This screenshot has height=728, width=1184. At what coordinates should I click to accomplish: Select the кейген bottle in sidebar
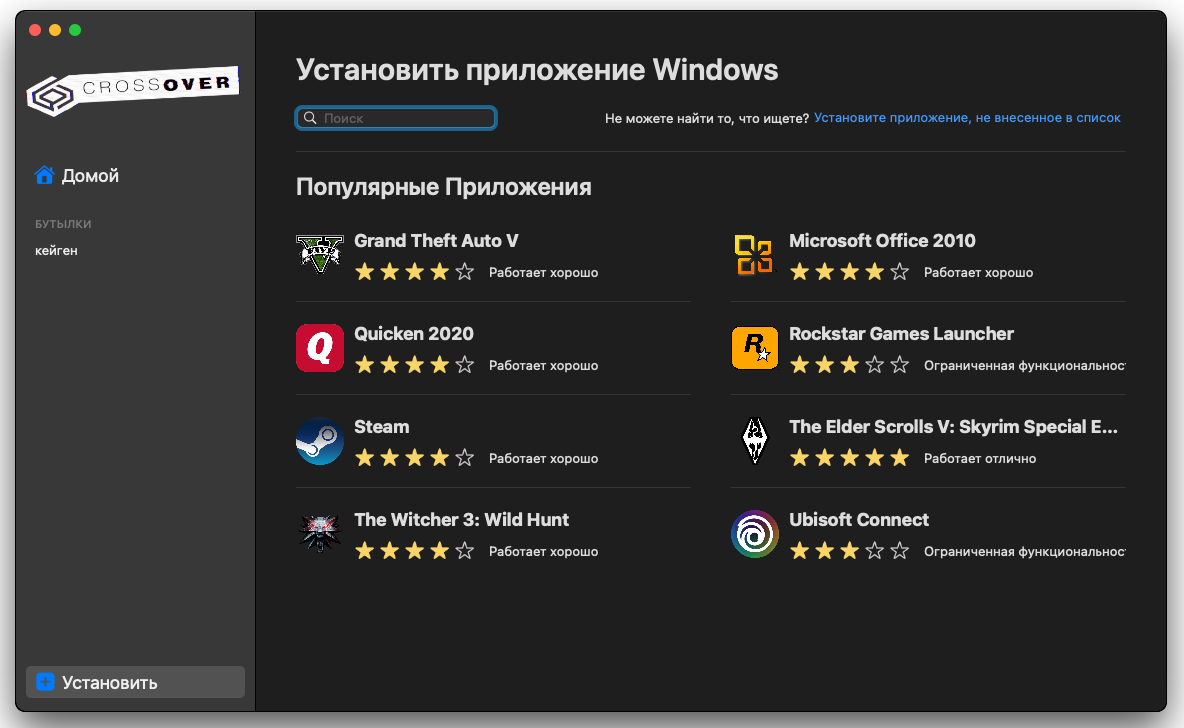(x=56, y=251)
